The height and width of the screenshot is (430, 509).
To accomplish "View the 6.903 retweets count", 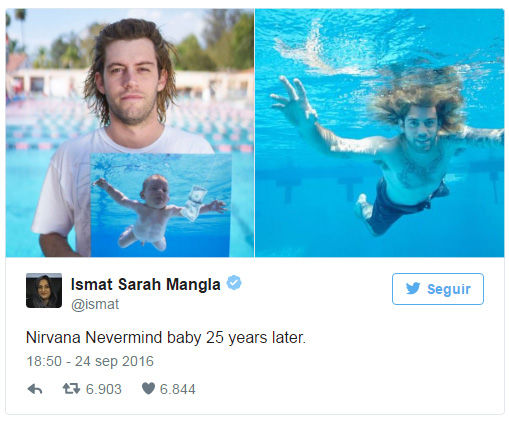I will [104, 389].
